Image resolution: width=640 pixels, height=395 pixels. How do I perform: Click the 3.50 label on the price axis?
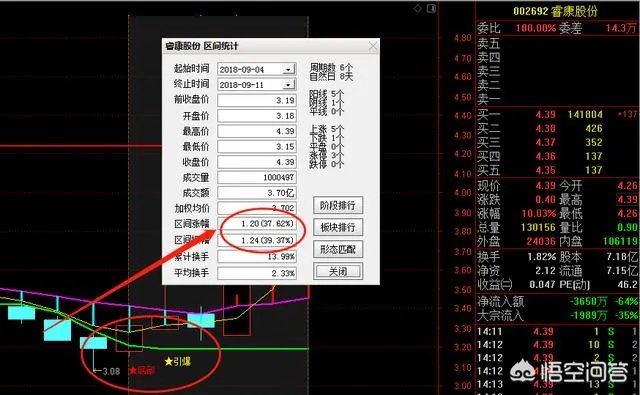coord(462,290)
